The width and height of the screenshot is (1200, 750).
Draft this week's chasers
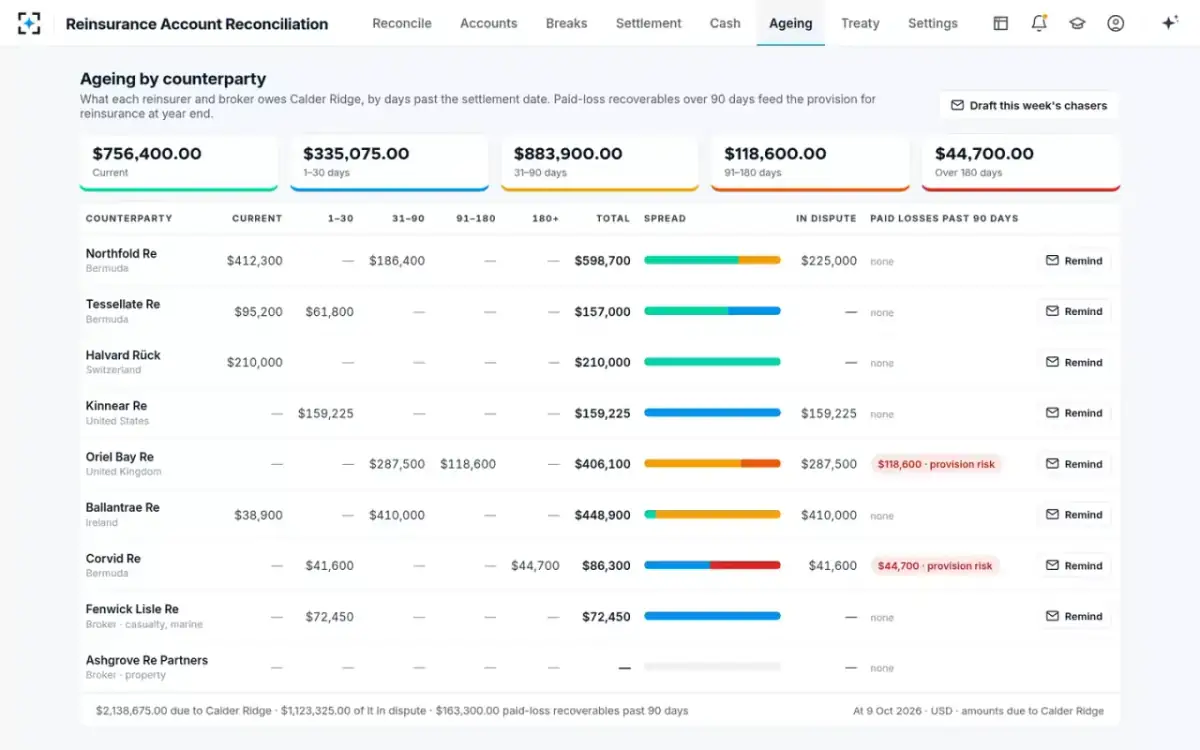[x=1029, y=105]
